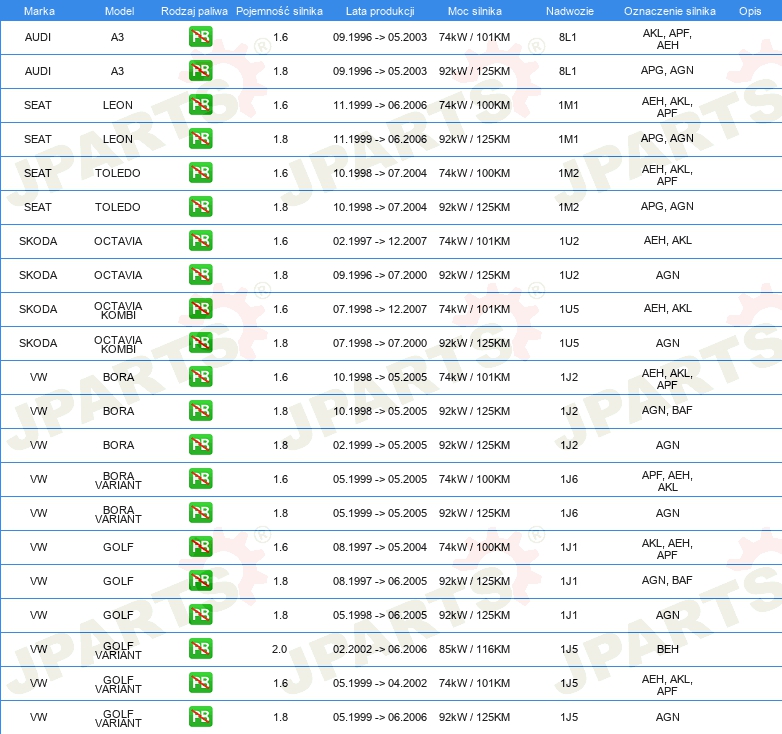Click the fuel icon for SEAT LEON 1.8
Viewport: 782px width, 734px height.
(200, 139)
